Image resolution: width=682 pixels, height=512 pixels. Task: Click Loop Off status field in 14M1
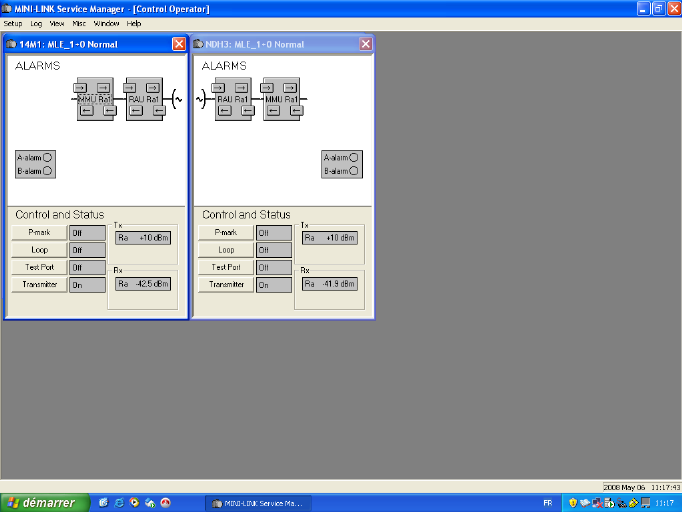pyautogui.click(x=87, y=250)
